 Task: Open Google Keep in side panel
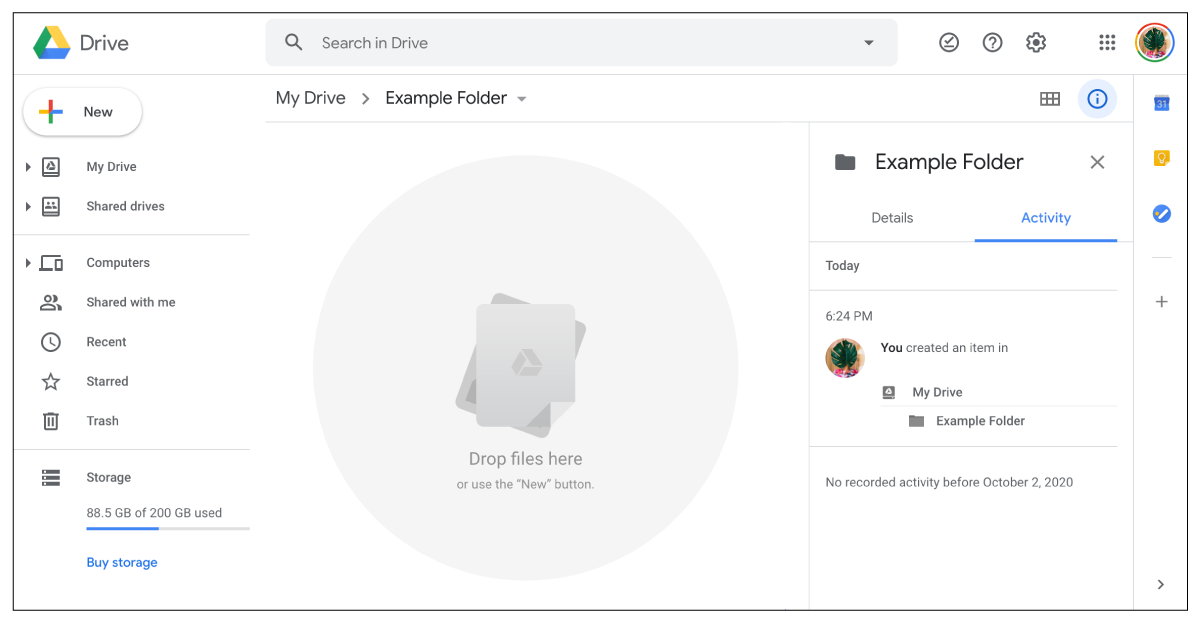(x=1161, y=158)
